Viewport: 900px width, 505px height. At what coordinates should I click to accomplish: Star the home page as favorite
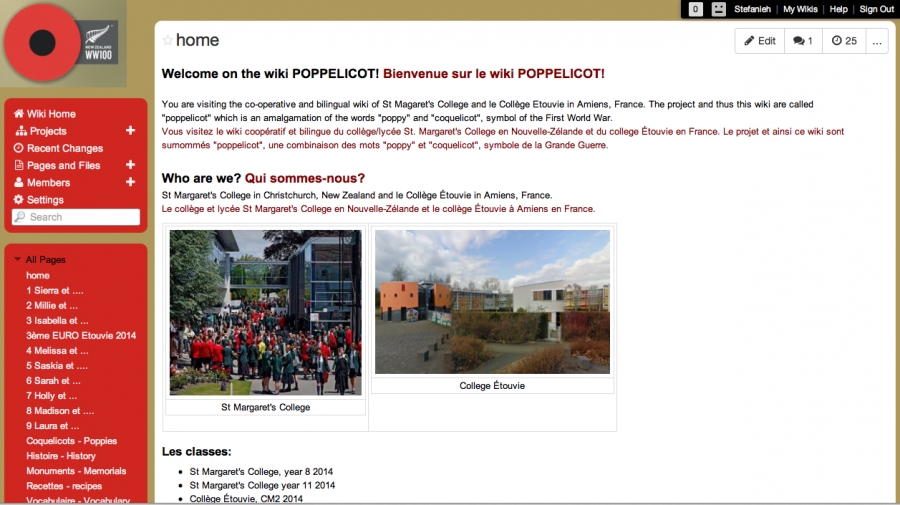168,40
